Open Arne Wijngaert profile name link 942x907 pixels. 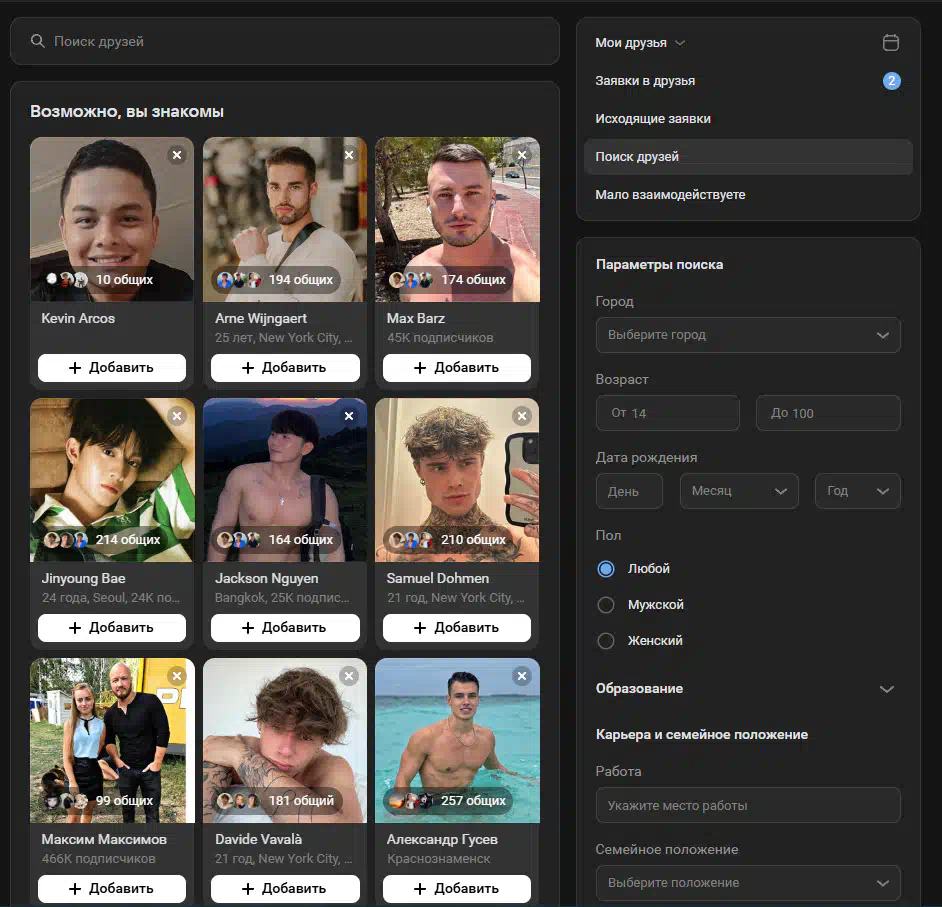[x=261, y=318]
